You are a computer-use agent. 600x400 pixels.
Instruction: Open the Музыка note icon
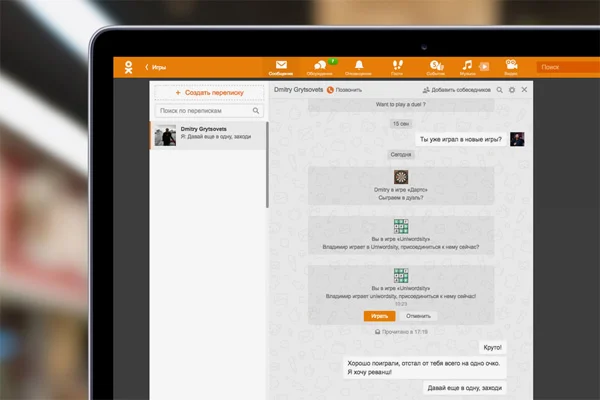[467, 67]
